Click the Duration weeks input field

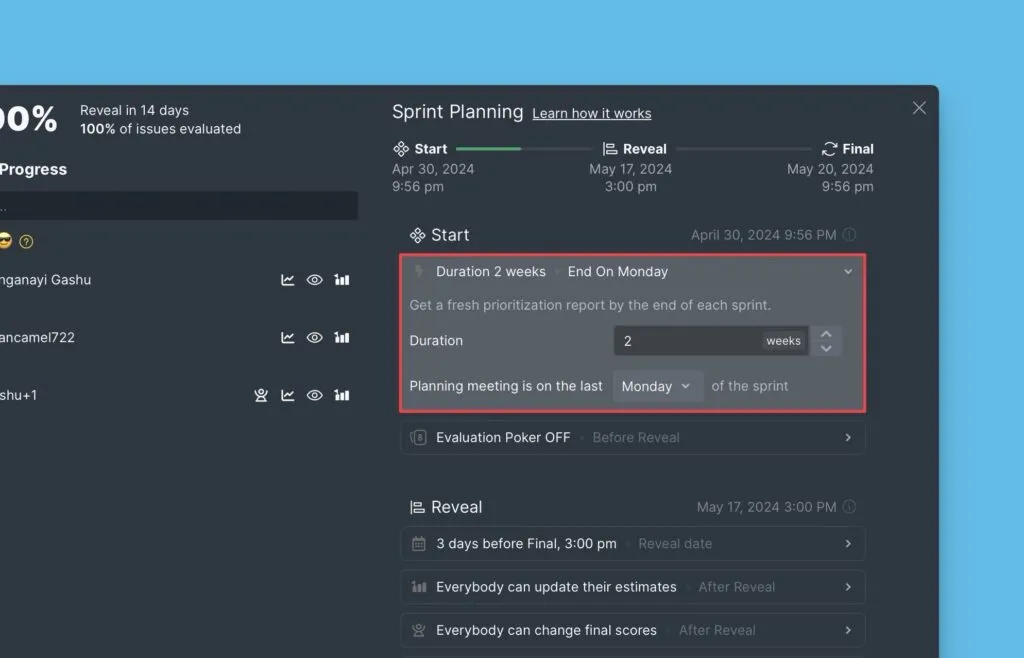point(687,341)
